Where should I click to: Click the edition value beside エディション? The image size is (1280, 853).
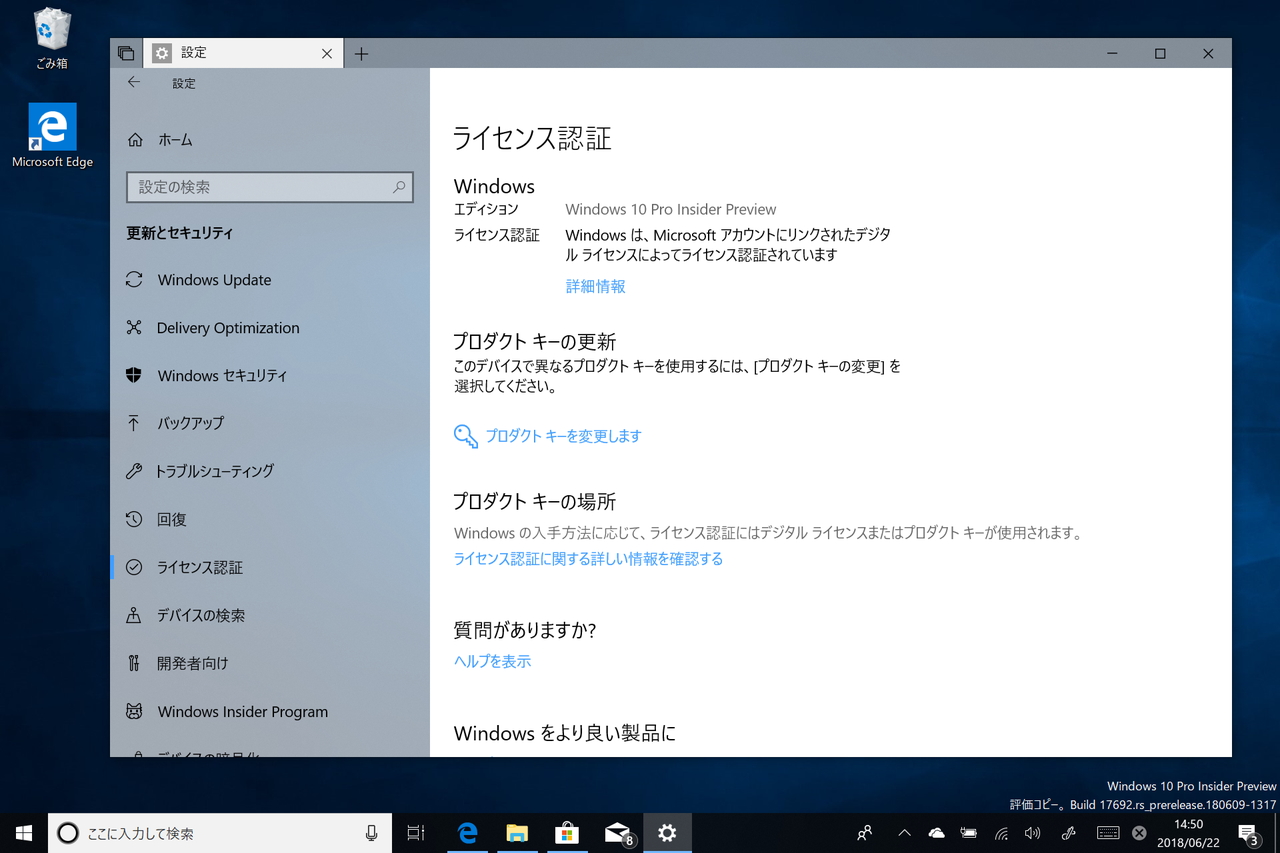(671, 209)
